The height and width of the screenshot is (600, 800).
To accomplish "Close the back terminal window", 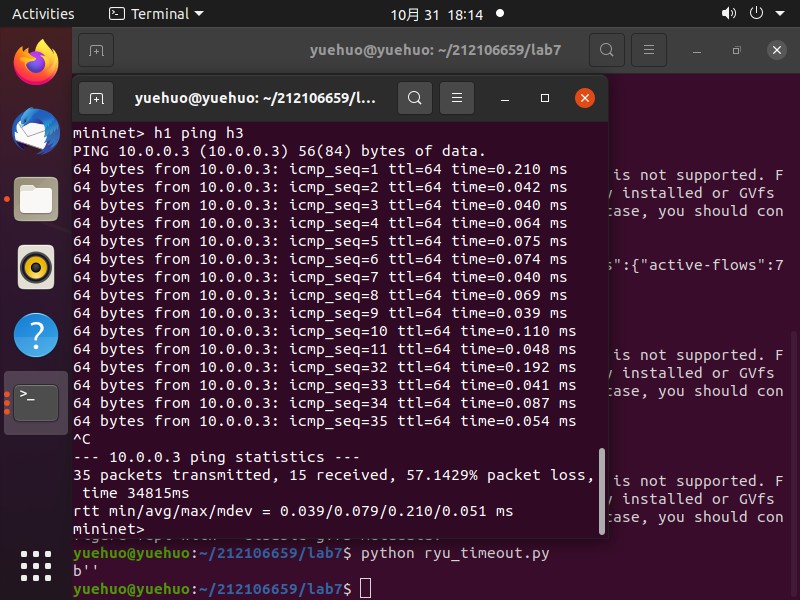I will (777, 50).
